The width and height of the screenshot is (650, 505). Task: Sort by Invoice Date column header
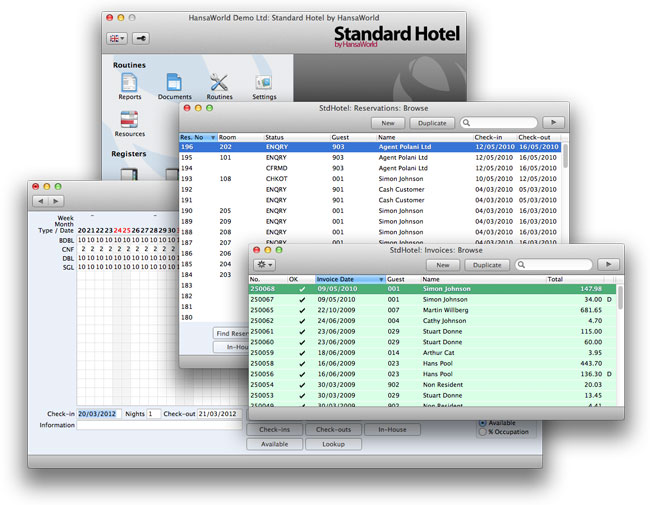click(350, 279)
